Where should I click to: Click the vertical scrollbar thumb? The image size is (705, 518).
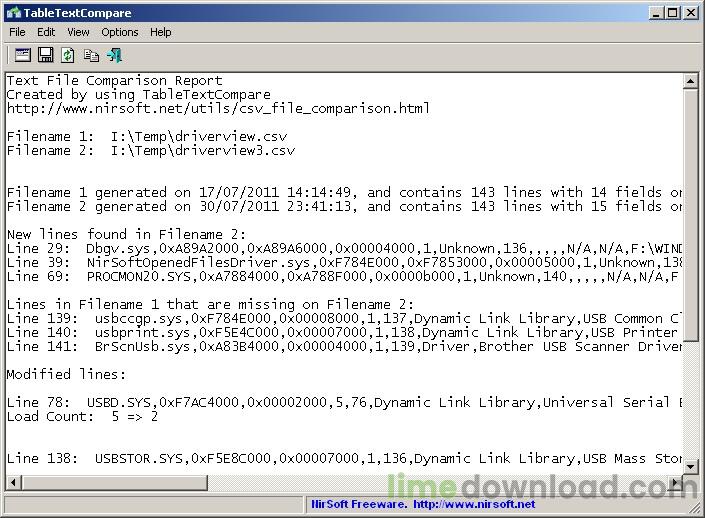click(x=690, y=216)
